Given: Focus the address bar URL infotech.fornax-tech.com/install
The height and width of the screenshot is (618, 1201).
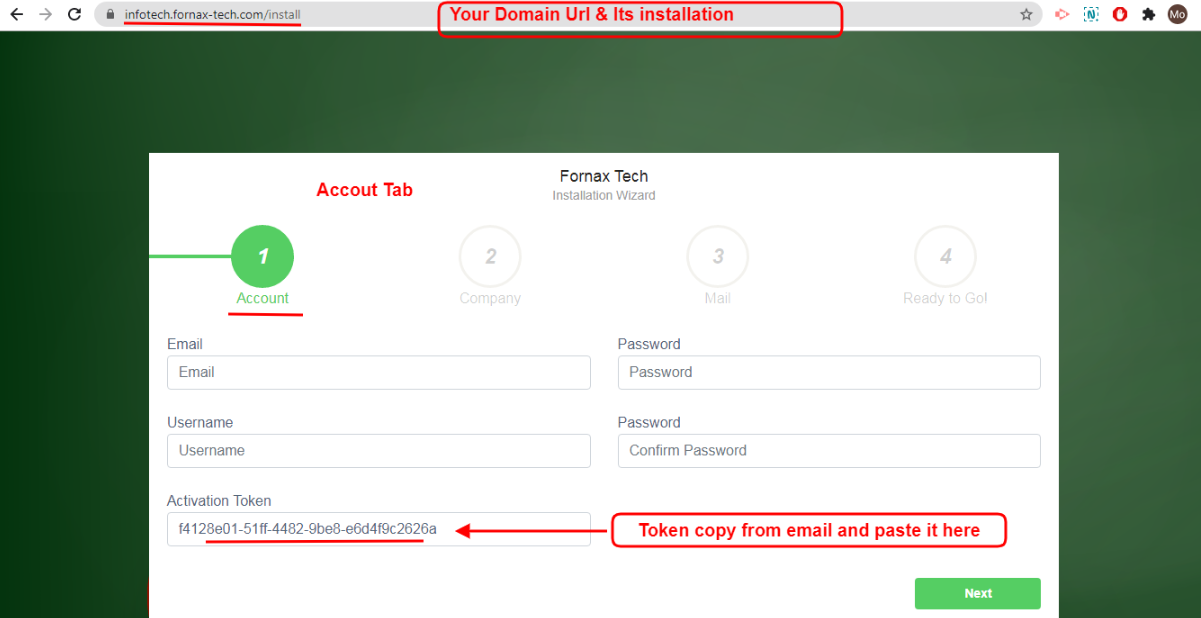Looking at the screenshot, I should pyautogui.click(x=212, y=15).
